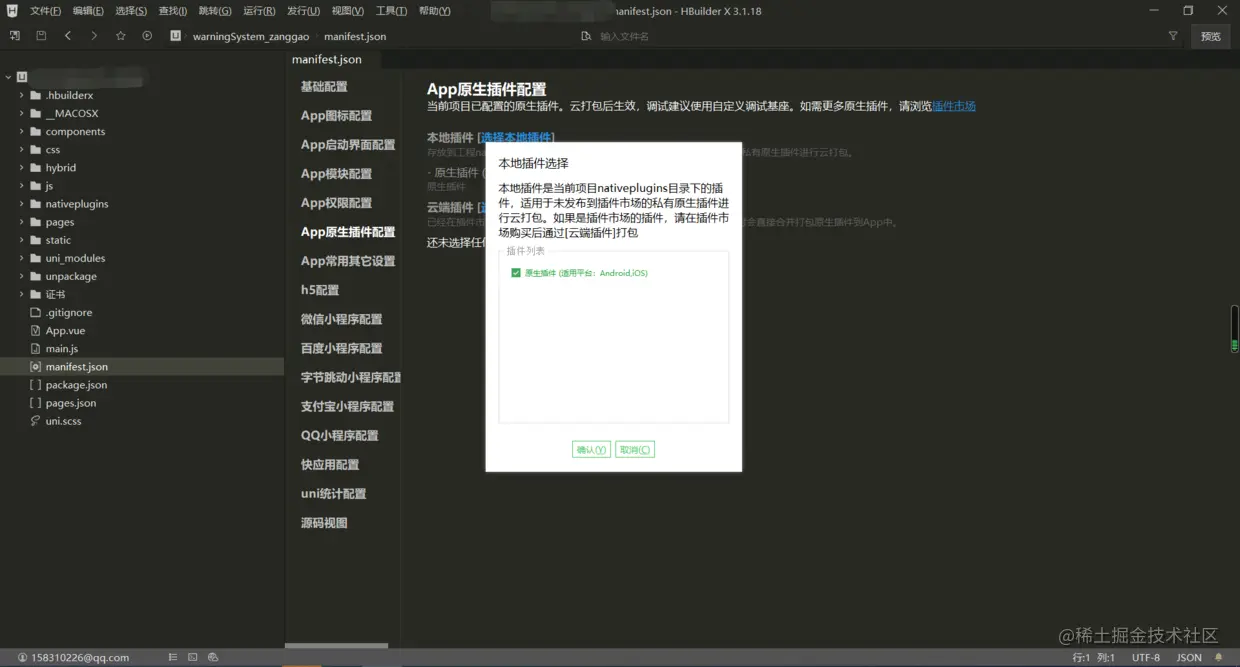
Task: Expand the .hbuilderx folder
Action: pos(21,95)
